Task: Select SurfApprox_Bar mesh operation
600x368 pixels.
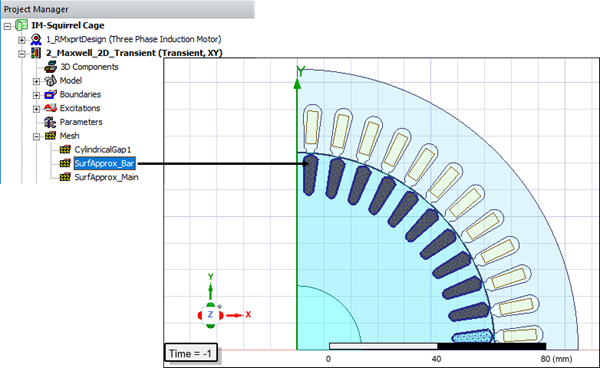Action: click(x=104, y=164)
